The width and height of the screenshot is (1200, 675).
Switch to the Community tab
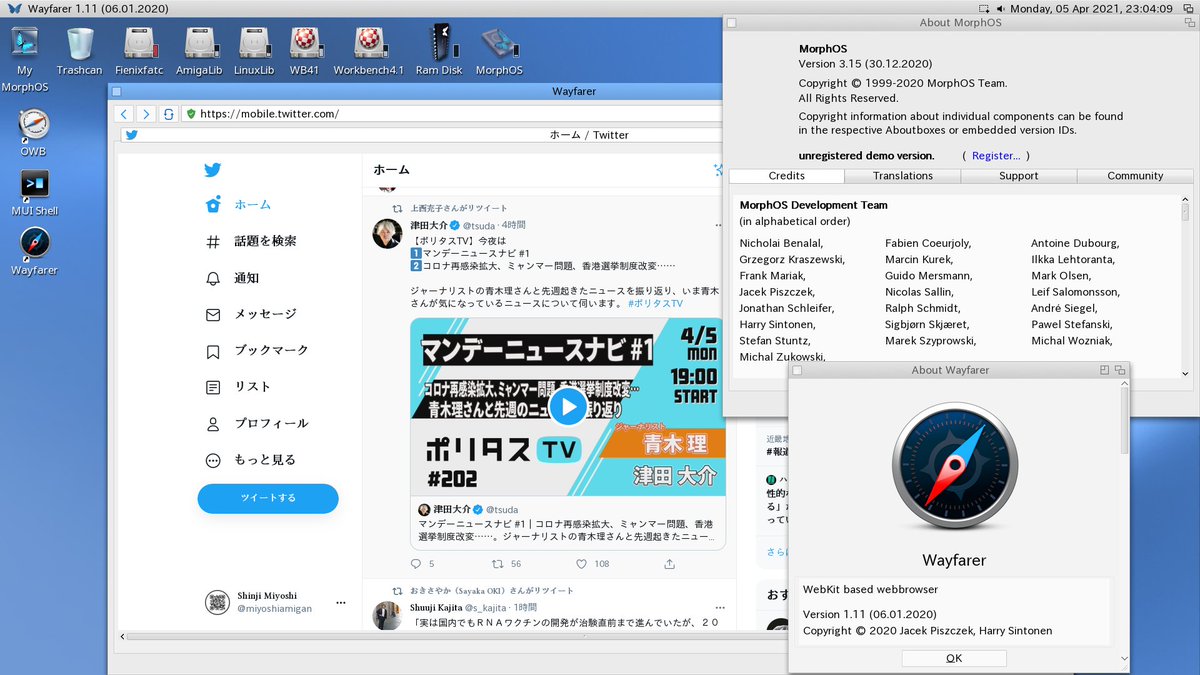1135,176
